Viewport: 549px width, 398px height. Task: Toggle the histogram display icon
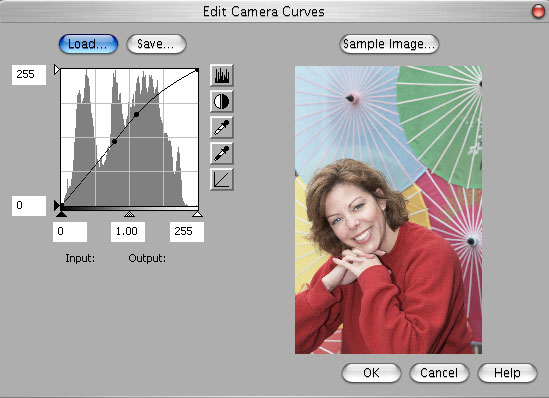[222, 75]
